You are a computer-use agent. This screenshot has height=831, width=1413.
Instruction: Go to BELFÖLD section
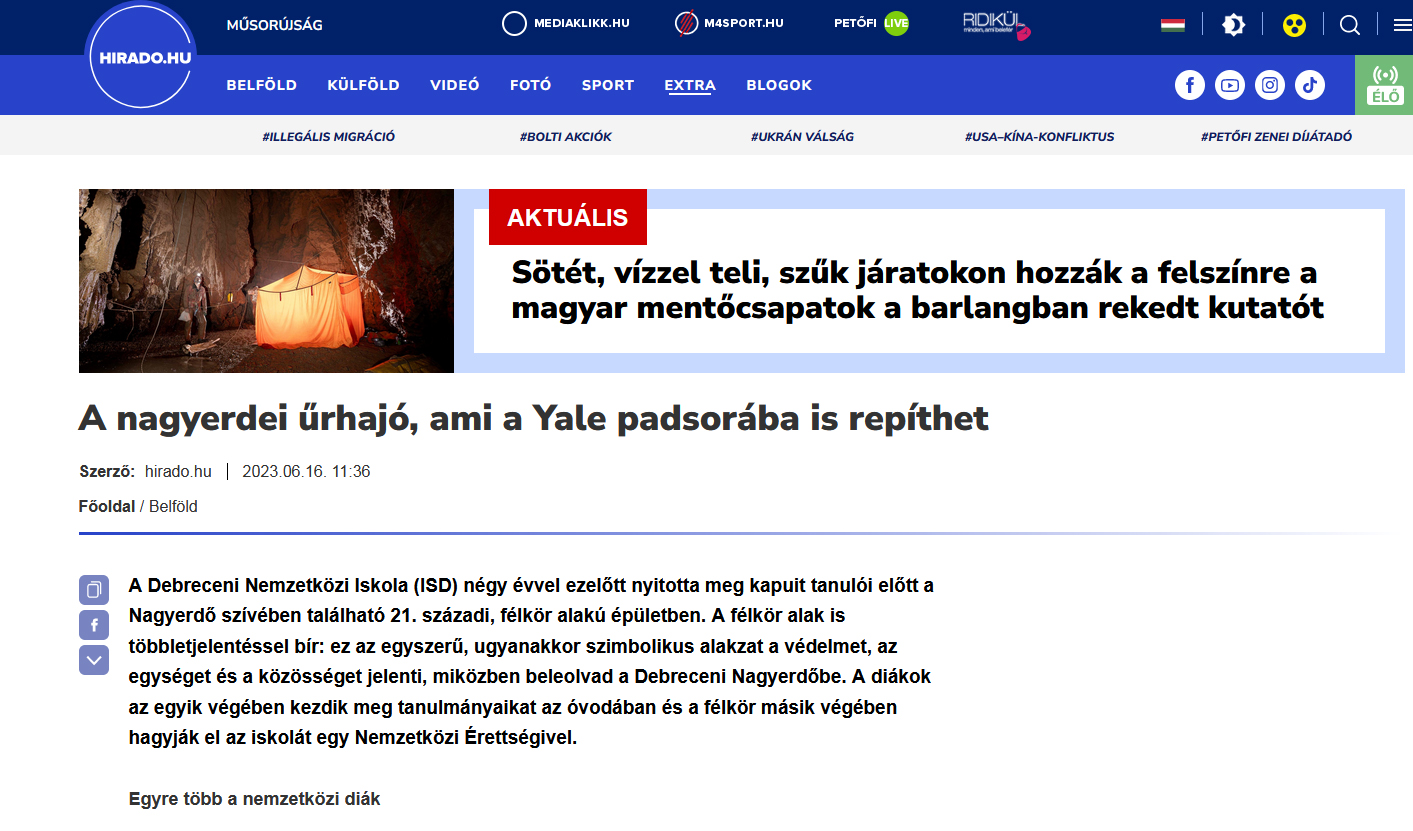(262, 85)
